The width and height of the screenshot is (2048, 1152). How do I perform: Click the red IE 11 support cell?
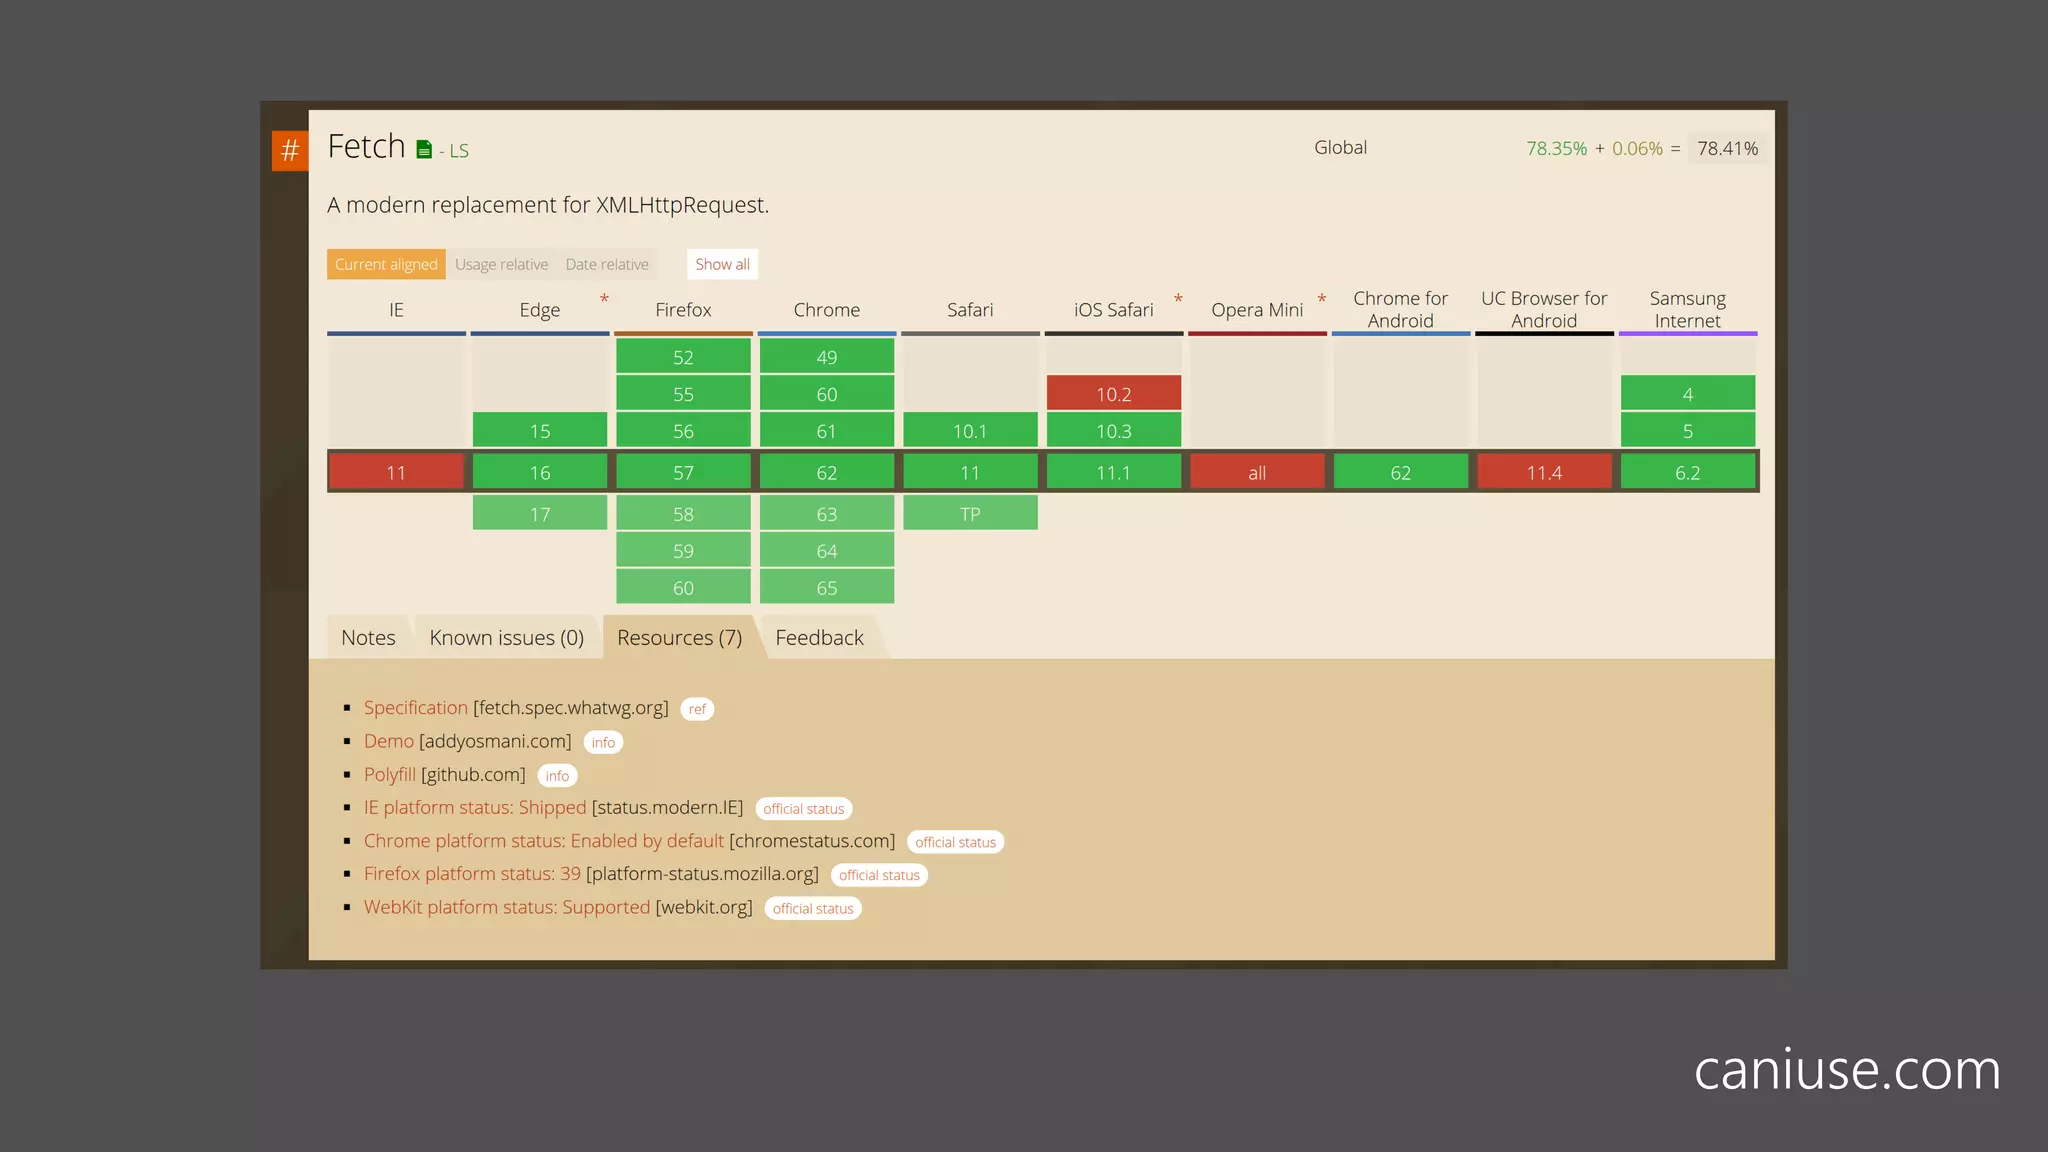(x=396, y=472)
